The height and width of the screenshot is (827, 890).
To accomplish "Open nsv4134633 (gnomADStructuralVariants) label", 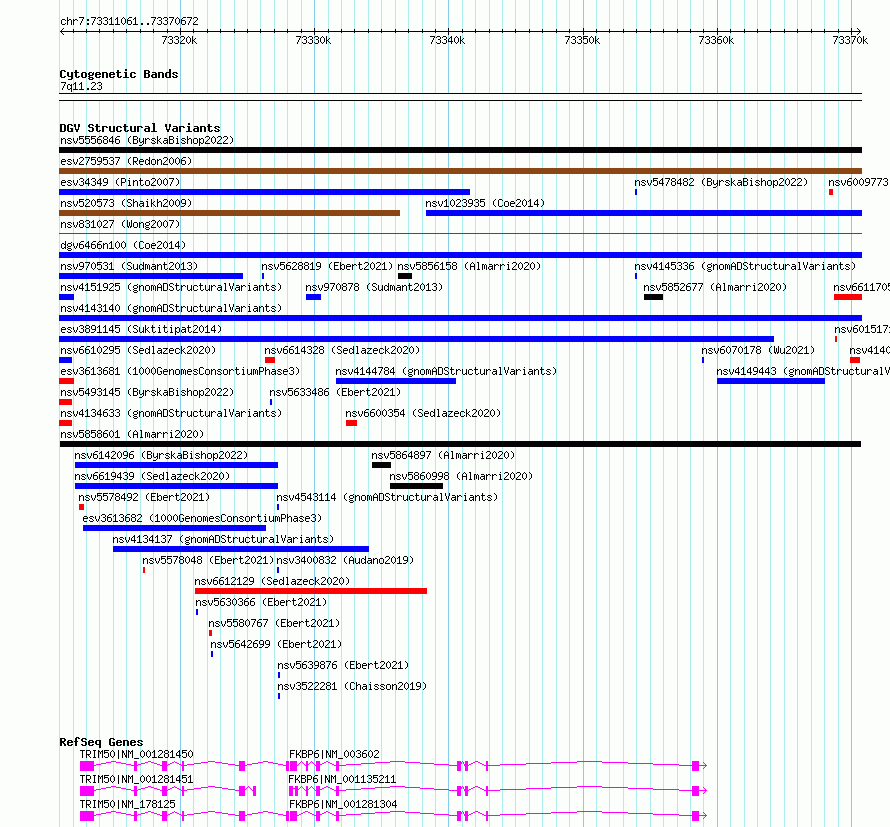I will [x=171, y=413].
